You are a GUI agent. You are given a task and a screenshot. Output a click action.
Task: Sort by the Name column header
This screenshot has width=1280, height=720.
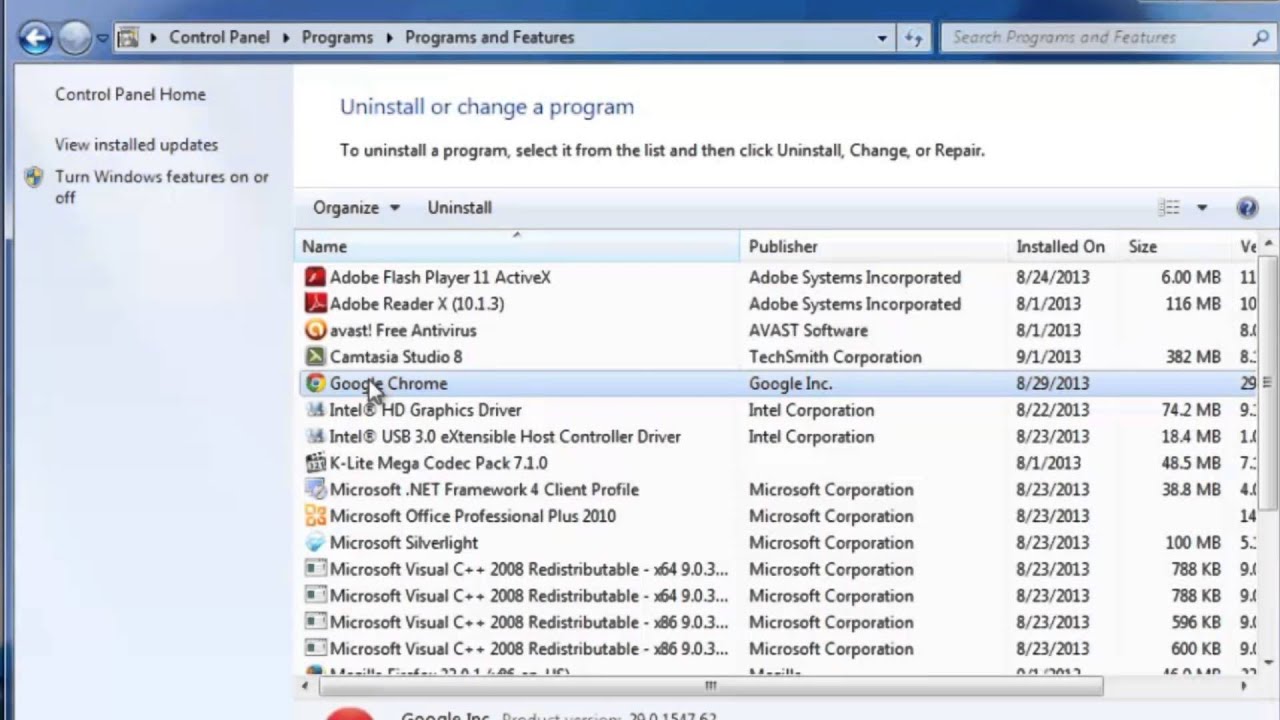coord(517,246)
